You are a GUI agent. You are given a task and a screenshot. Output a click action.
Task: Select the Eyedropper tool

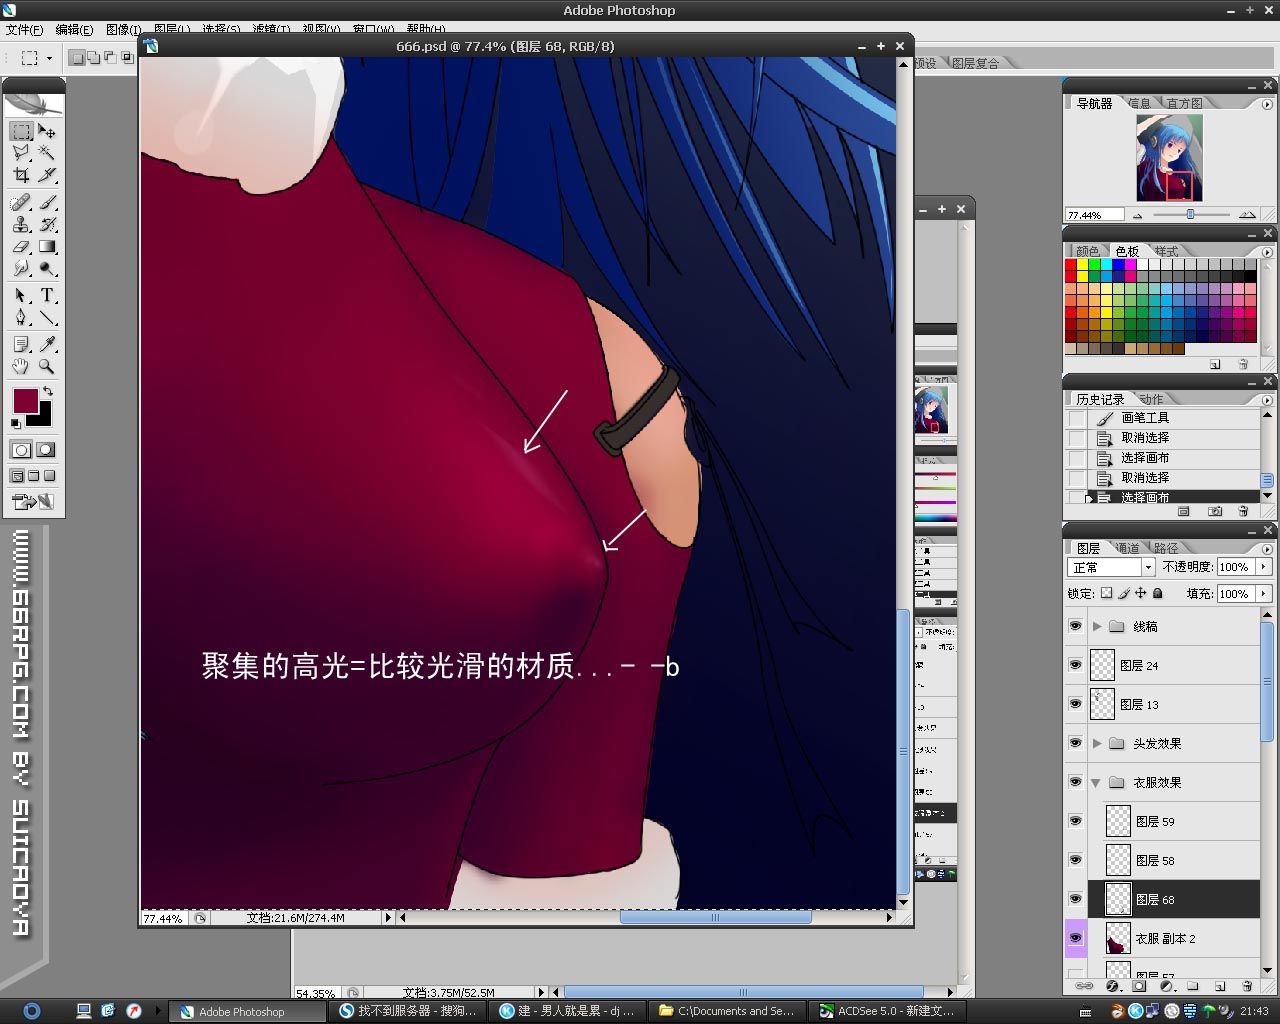(47, 344)
